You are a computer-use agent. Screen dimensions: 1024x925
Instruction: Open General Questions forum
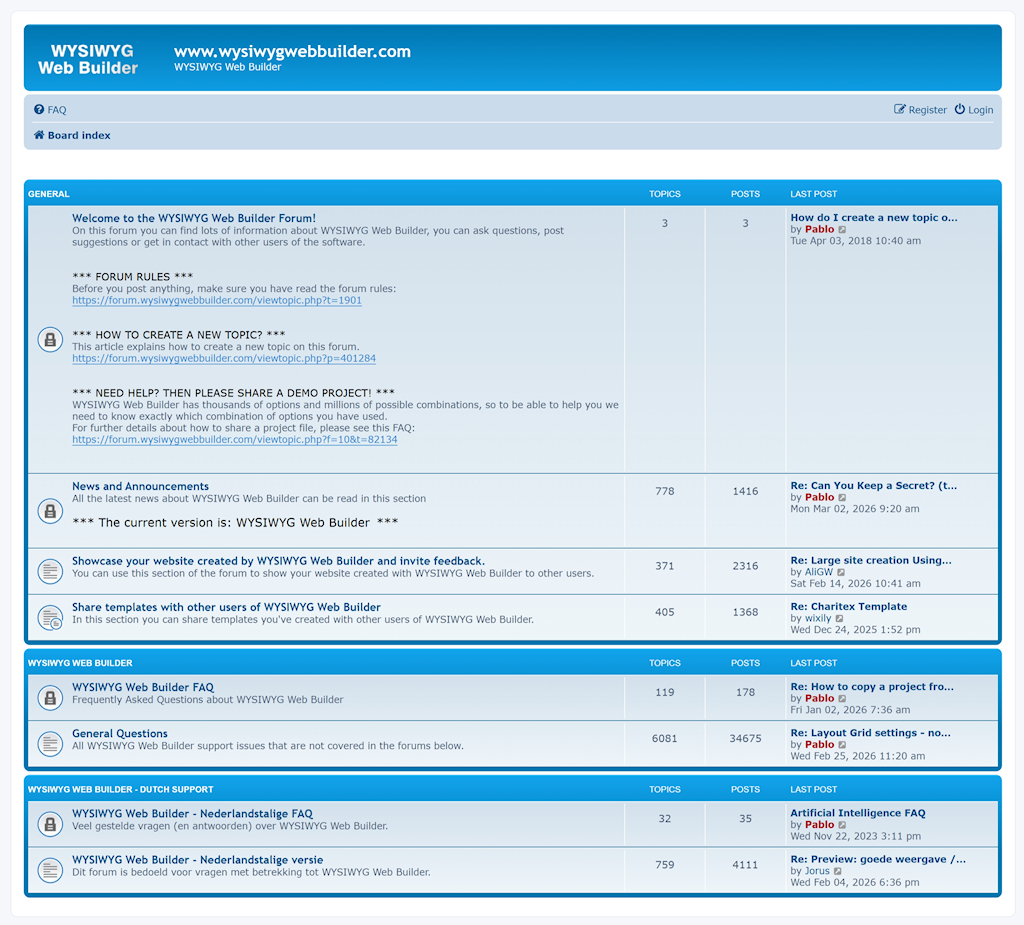coord(119,733)
